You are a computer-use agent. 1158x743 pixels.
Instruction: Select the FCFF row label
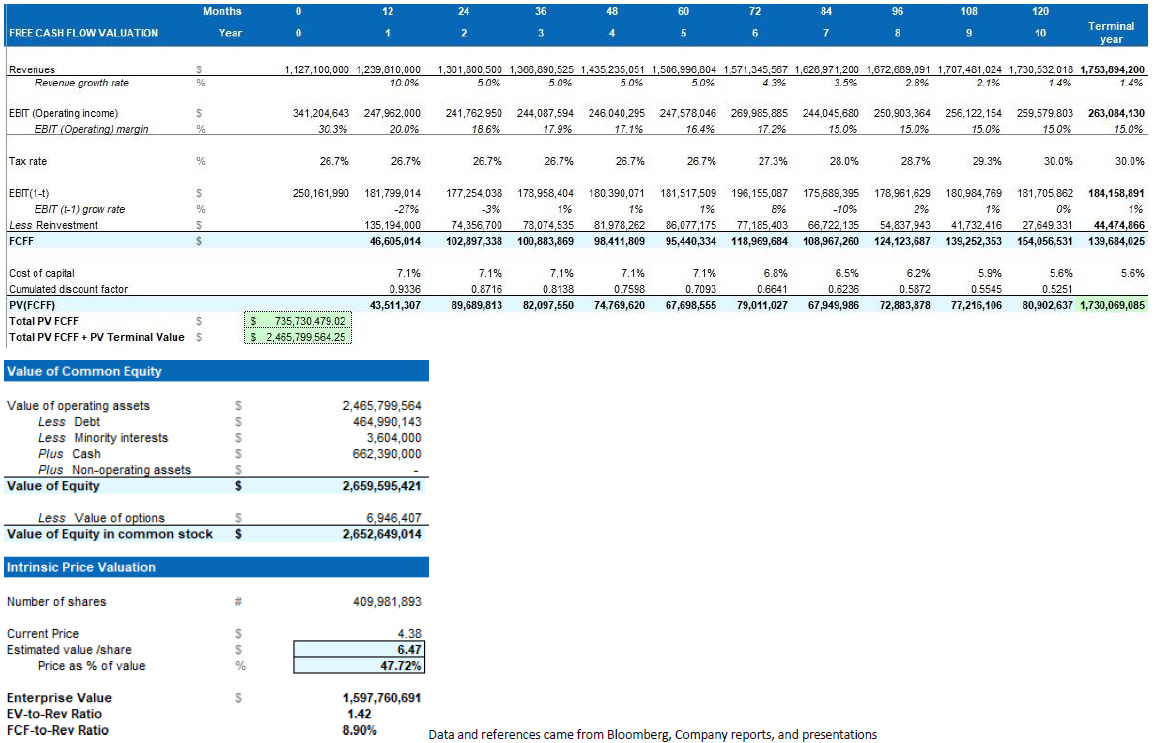(21, 242)
